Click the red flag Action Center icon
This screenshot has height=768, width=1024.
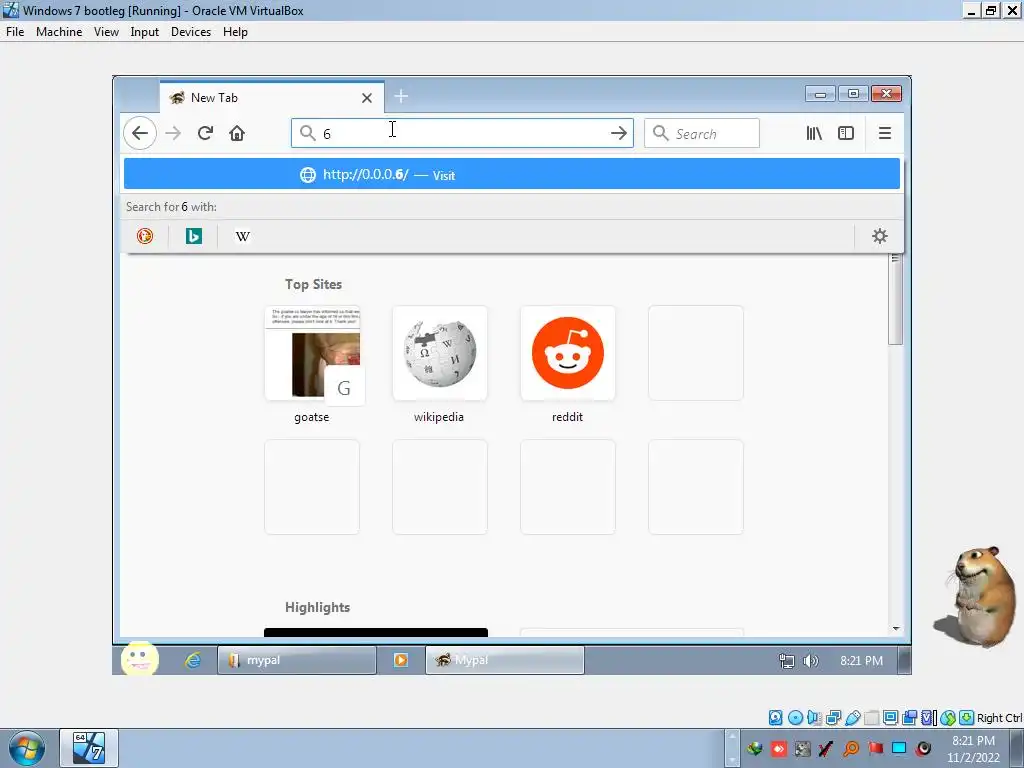tap(875, 748)
